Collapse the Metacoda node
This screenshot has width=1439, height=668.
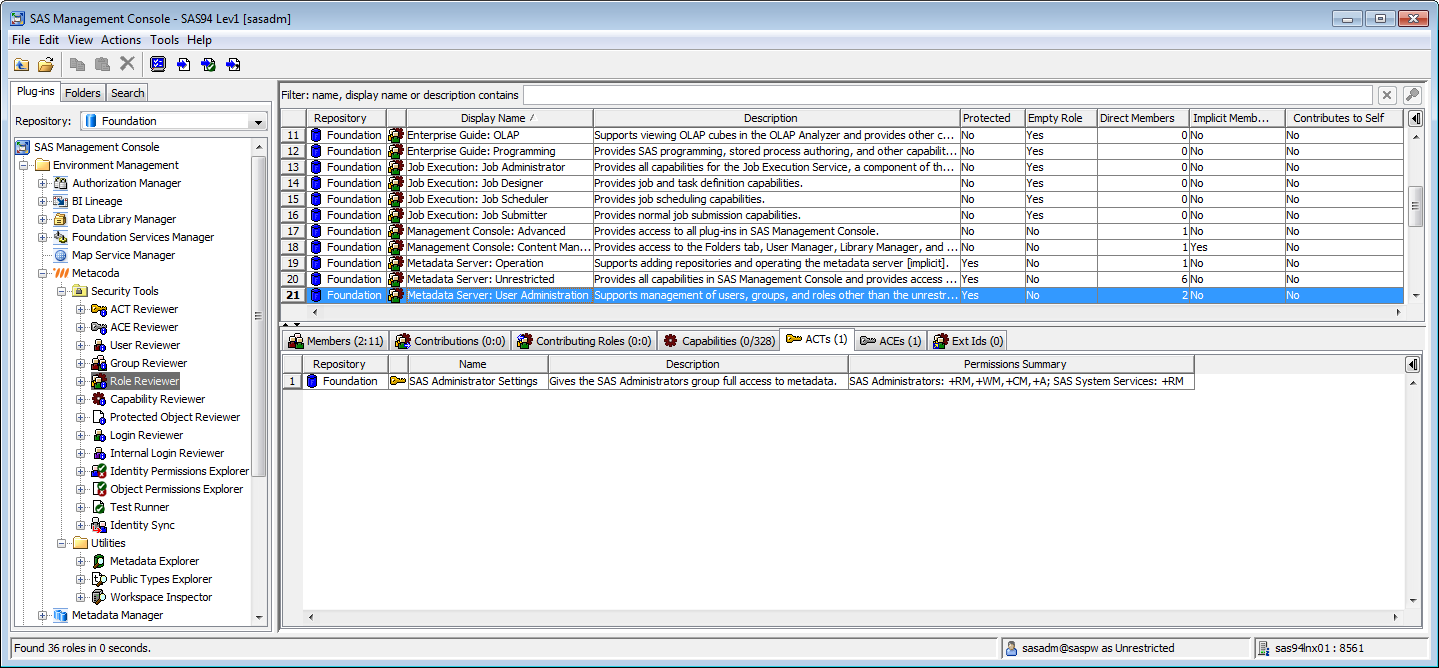tap(42, 273)
